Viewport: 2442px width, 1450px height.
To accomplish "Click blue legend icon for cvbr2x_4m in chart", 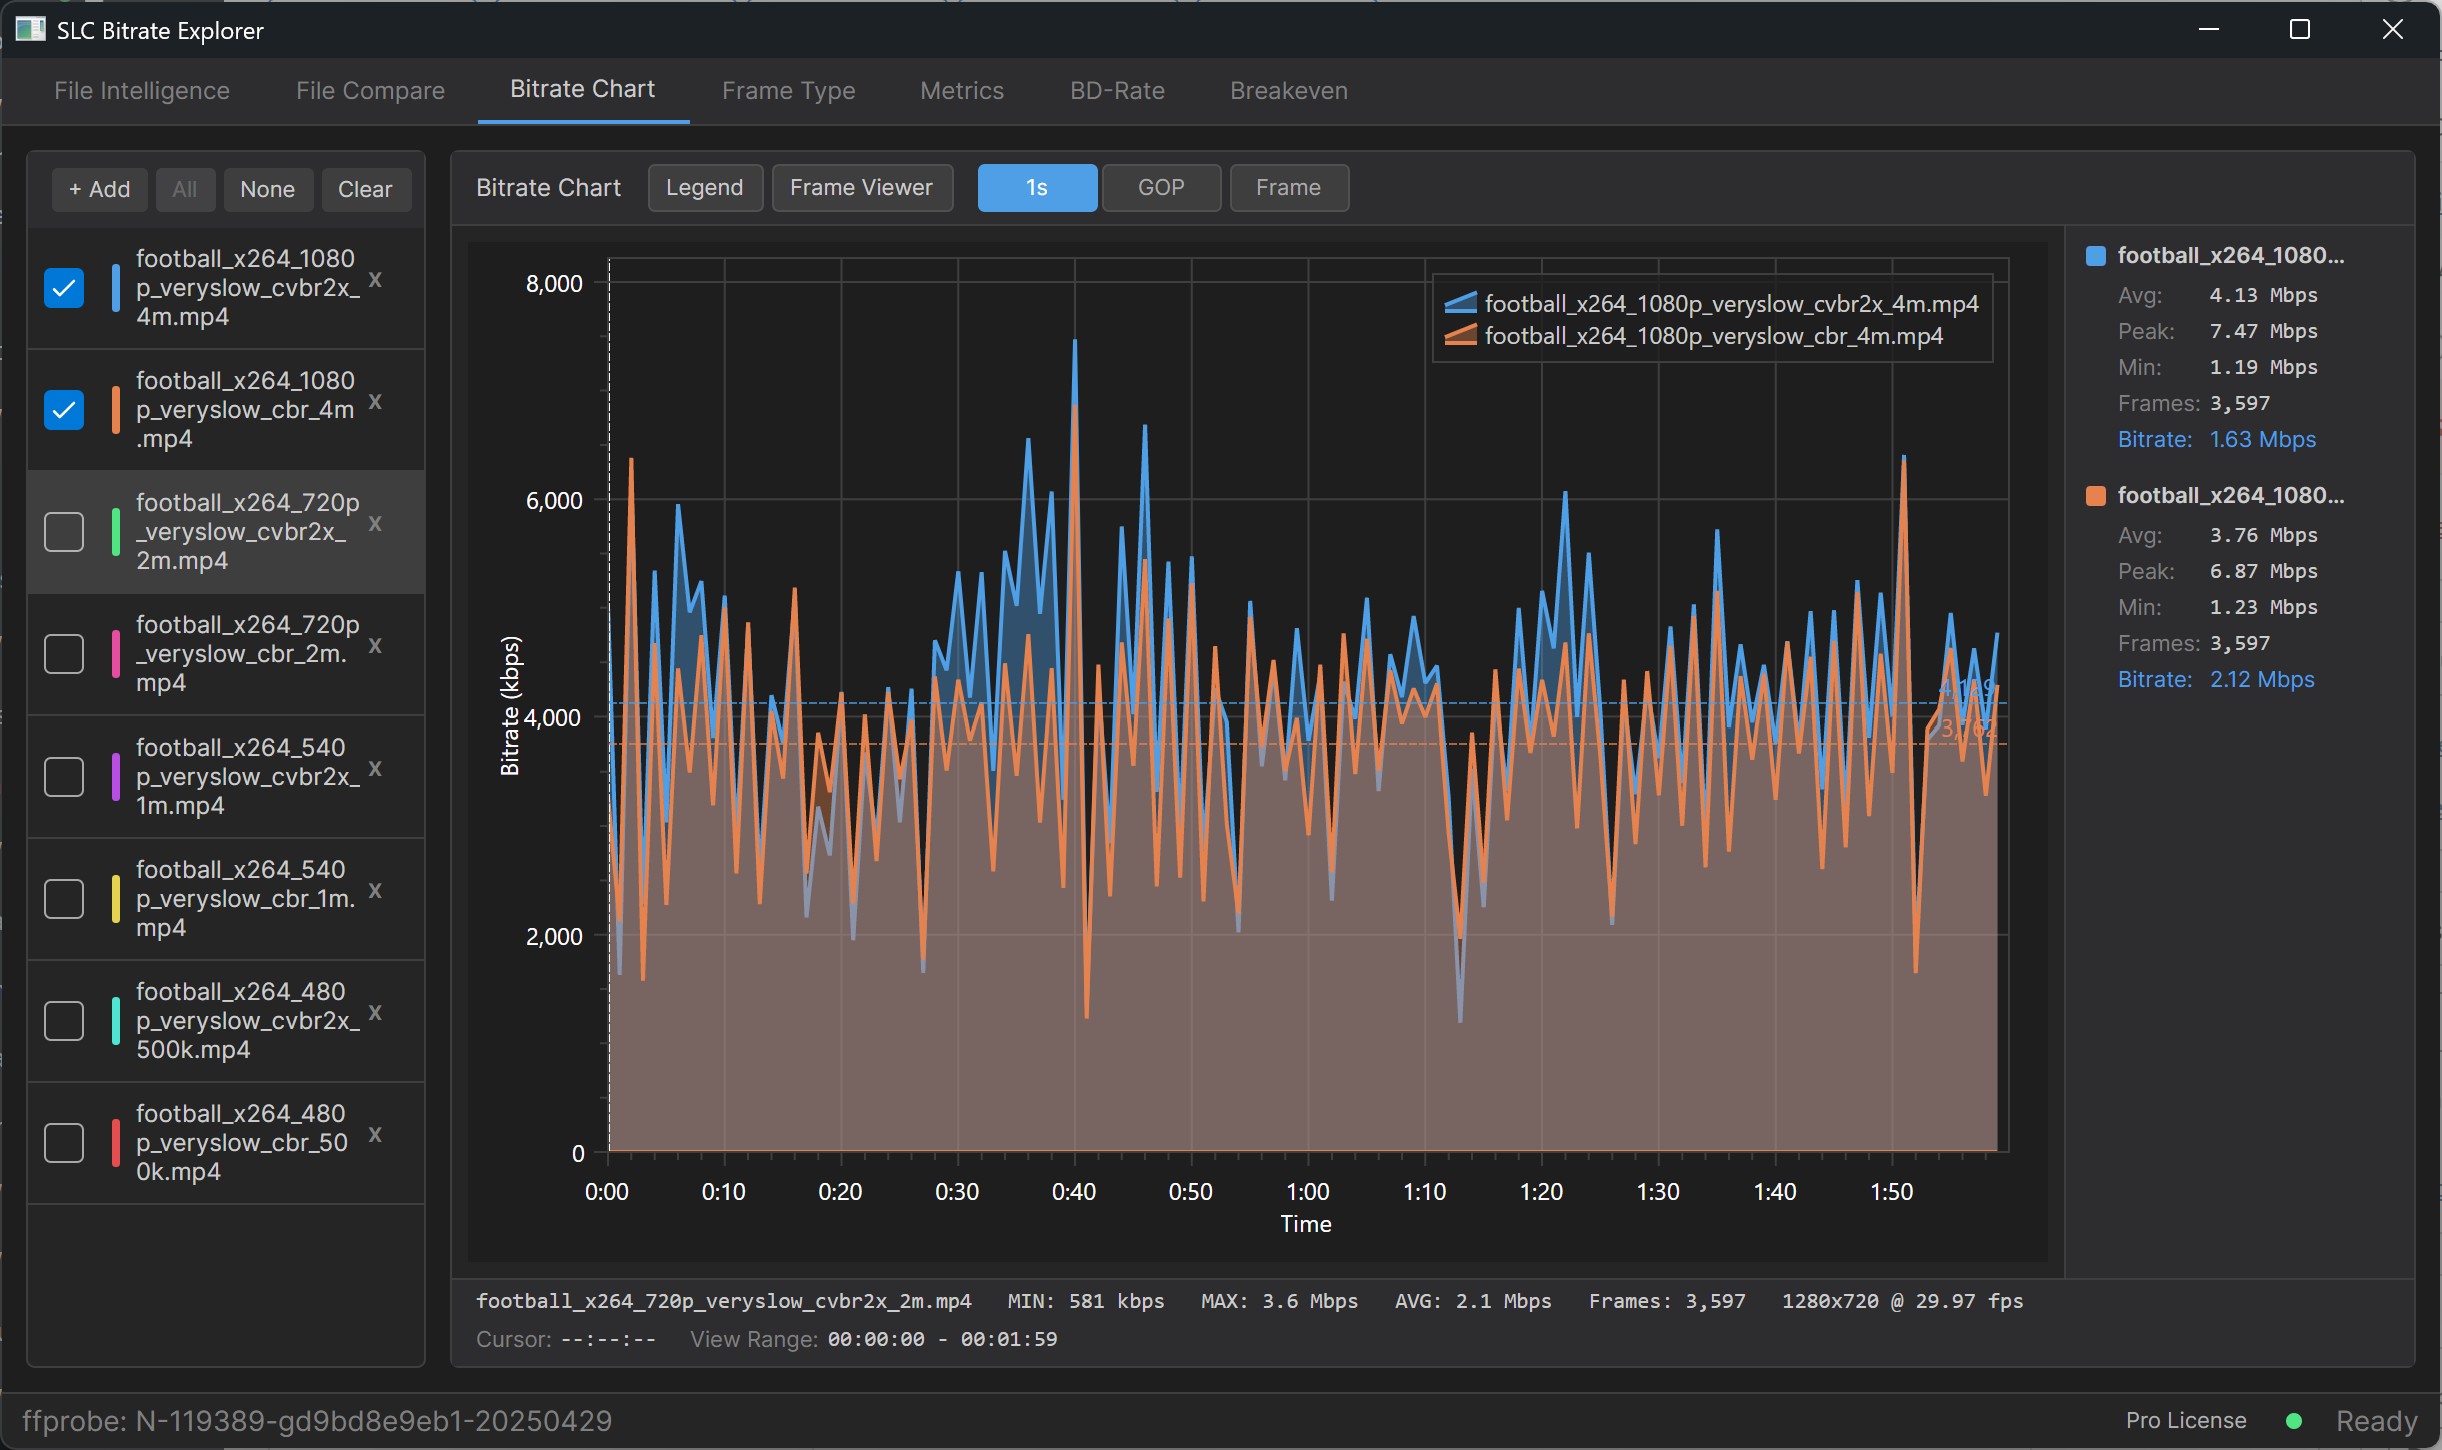I will pos(1460,303).
